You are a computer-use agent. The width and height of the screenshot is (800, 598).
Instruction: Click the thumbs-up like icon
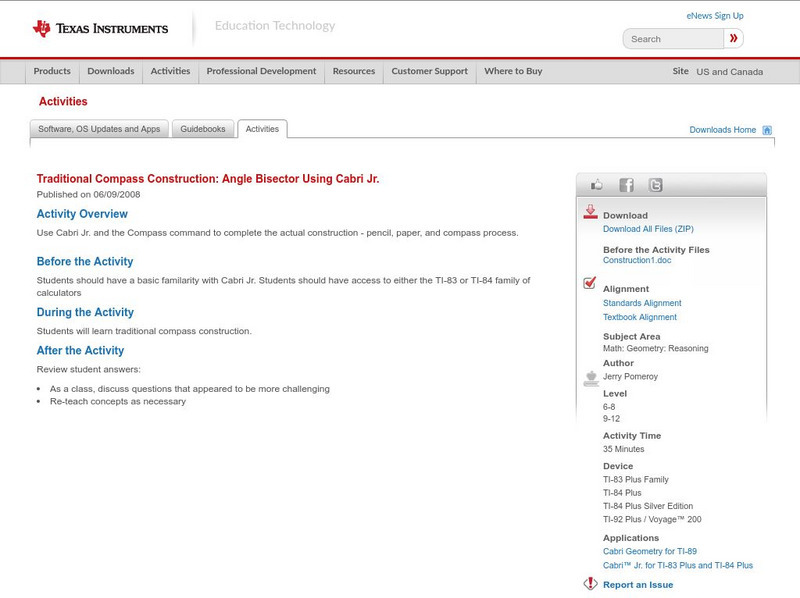[x=597, y=185]
